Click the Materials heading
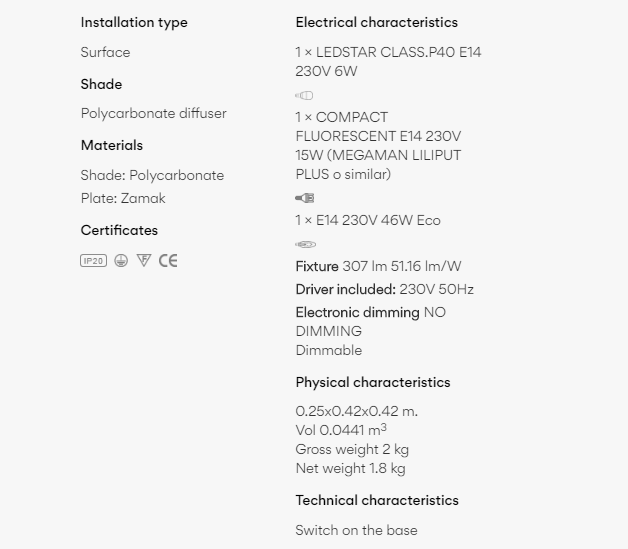Image resolution: width=628 pixels, height=549 pixels. (112, 145)
